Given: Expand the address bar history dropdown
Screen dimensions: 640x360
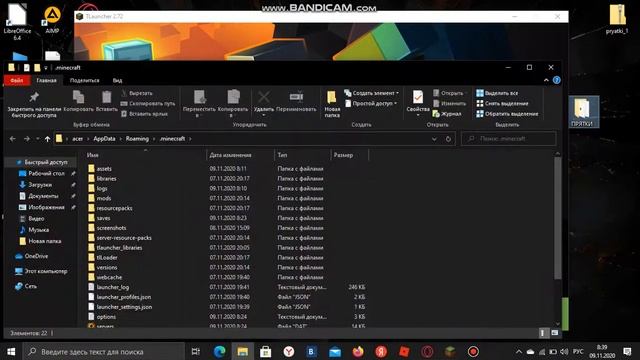Looking at the screenshot, I should coord(434,139).
